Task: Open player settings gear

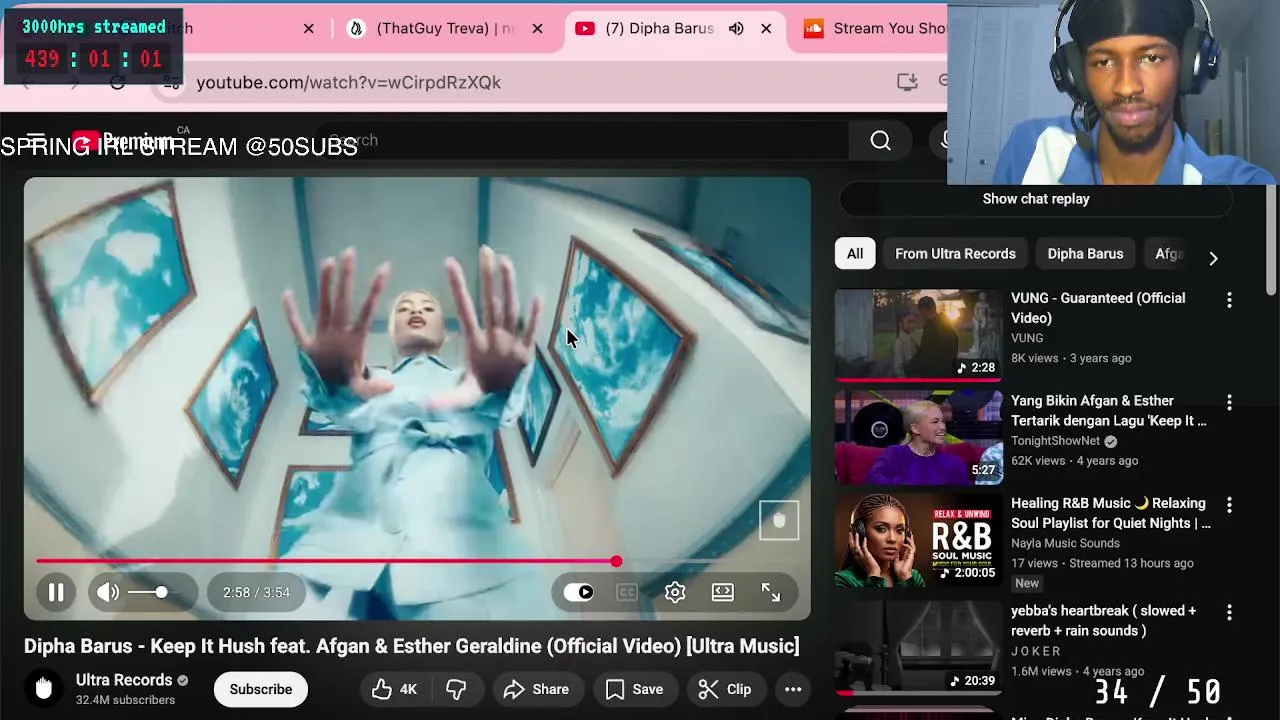Action: pyautogui.click(x=675, y=592)
